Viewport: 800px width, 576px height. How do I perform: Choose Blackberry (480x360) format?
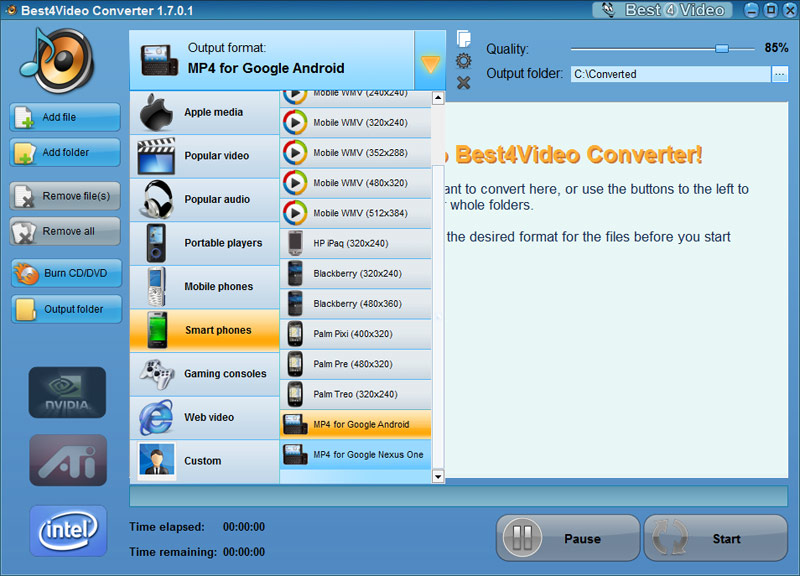tap(356, 304)
